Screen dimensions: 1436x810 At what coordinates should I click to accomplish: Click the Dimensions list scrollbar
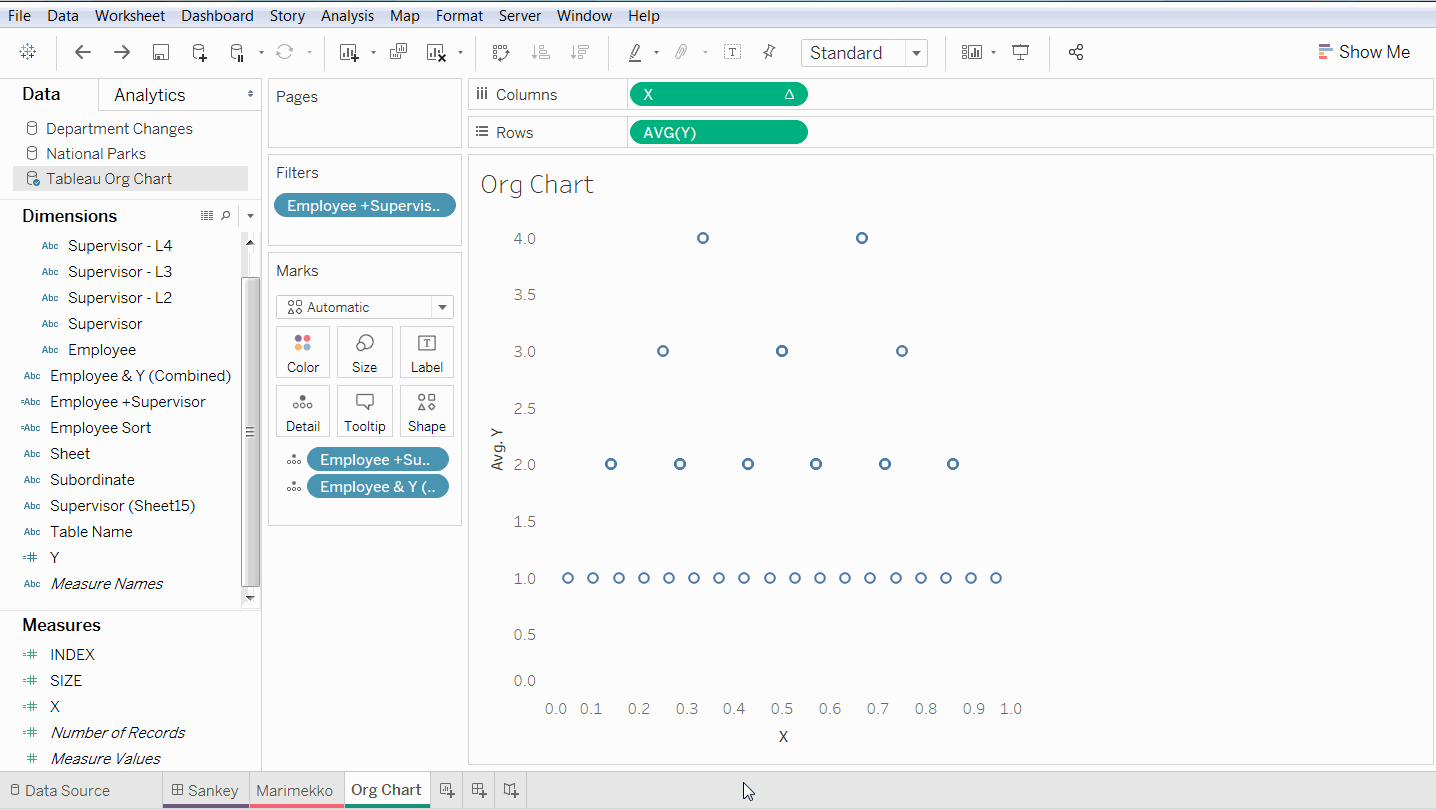pos(249,430)
